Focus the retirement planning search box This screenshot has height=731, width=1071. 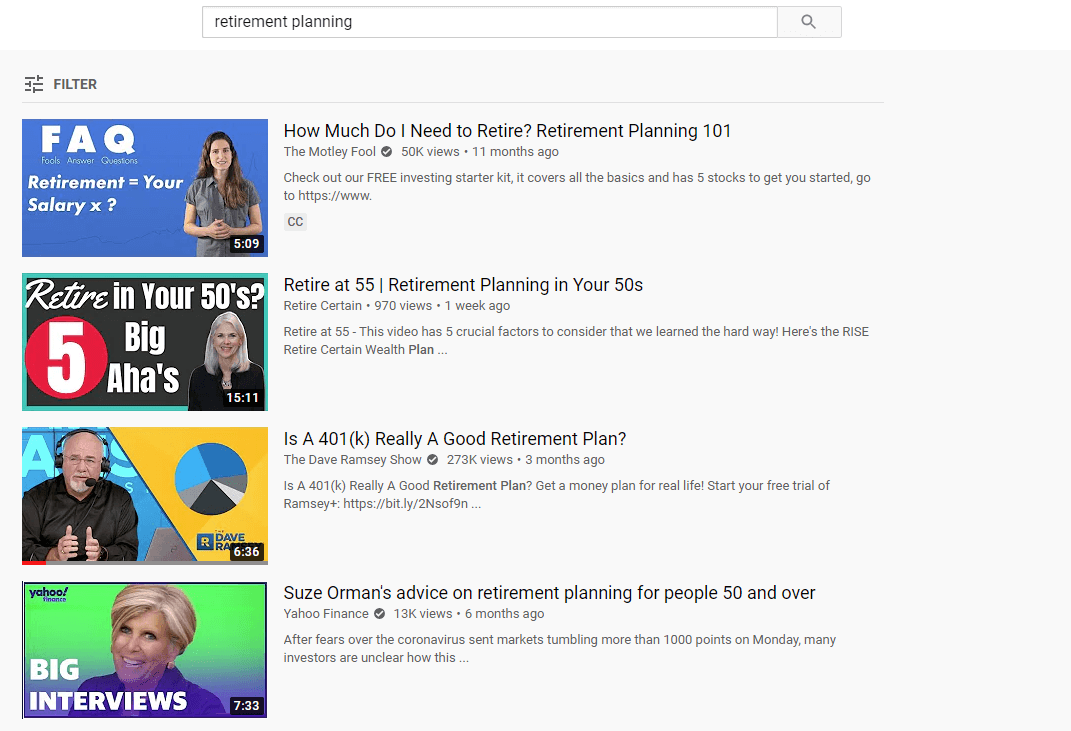coord(490,22)
